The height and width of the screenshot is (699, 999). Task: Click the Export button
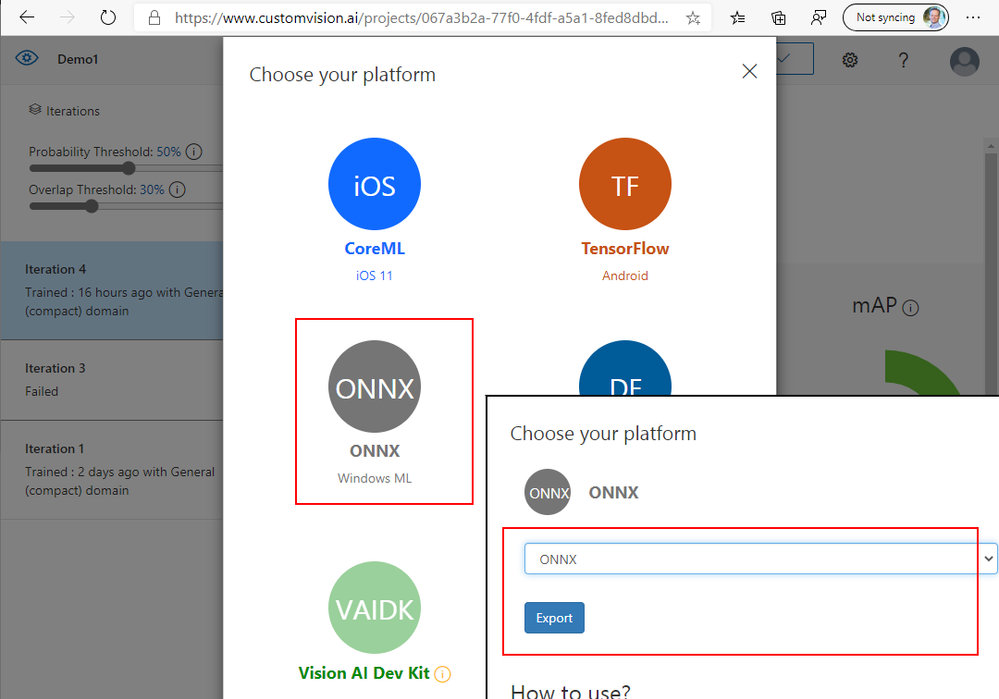click(x=554, y=617)
